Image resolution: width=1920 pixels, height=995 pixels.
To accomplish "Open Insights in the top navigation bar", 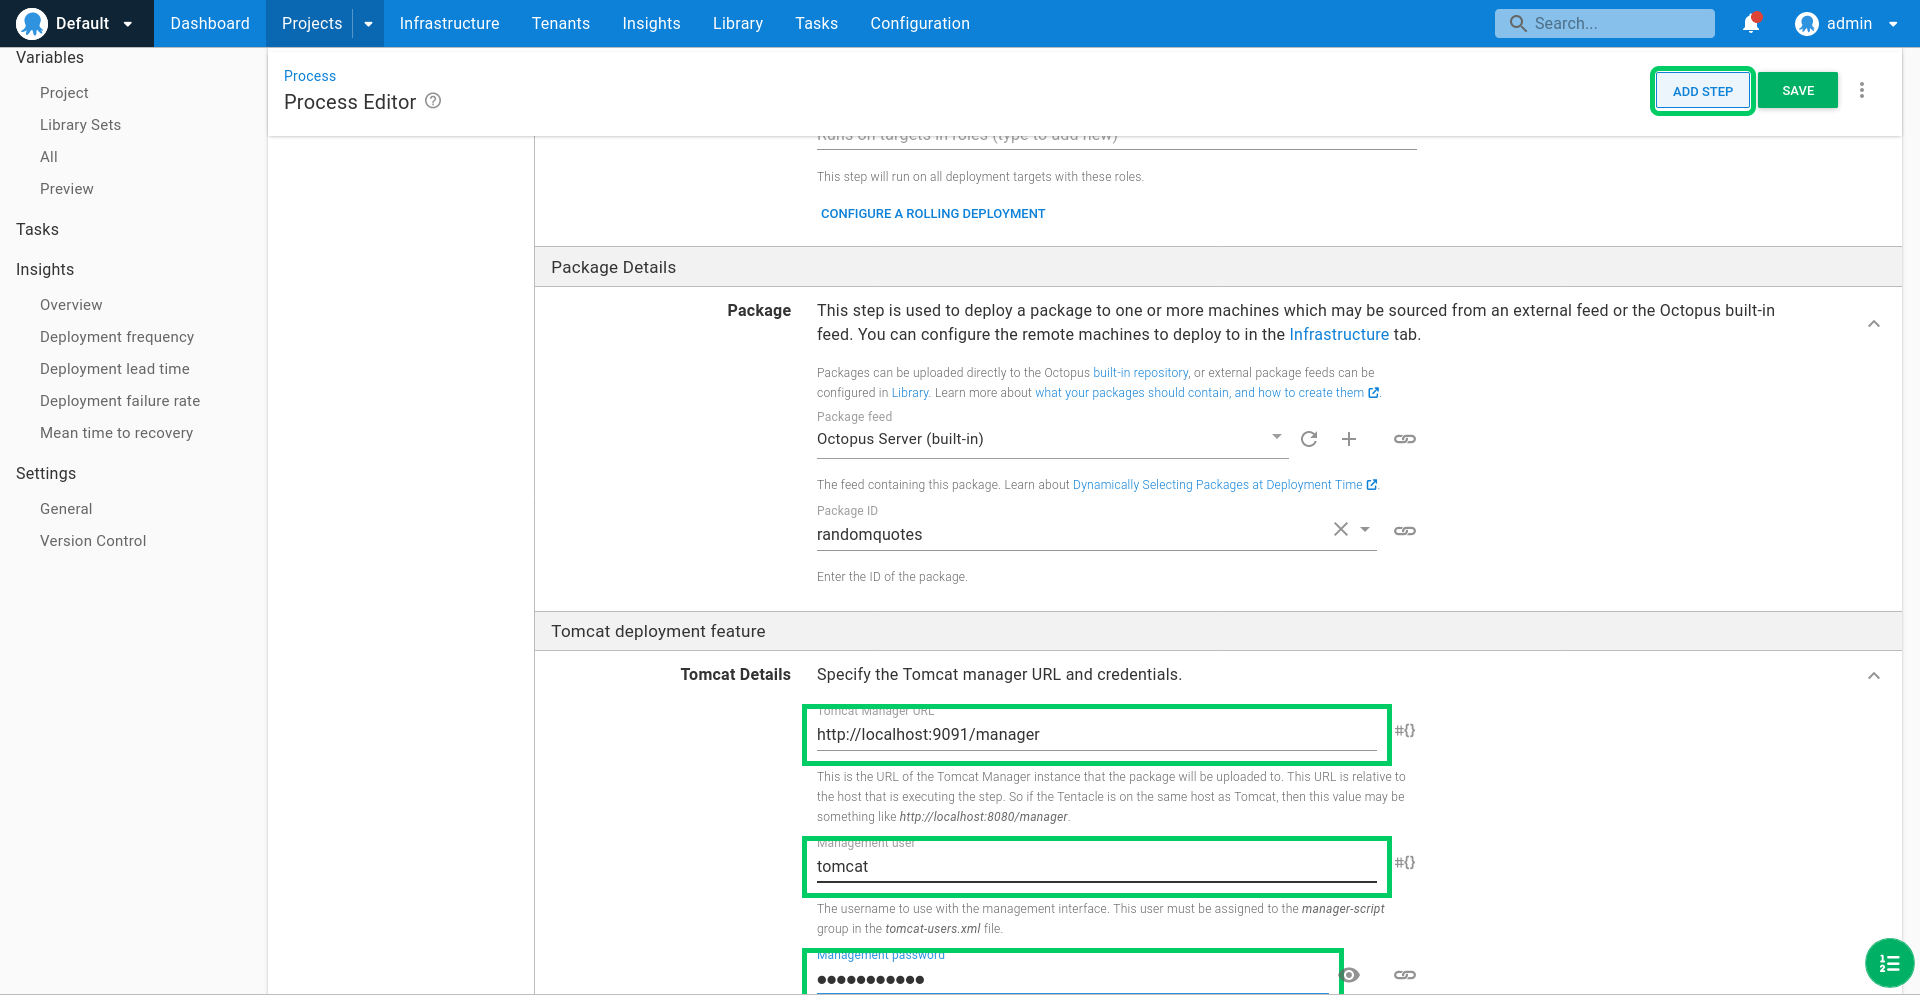I will coord(651,23).
